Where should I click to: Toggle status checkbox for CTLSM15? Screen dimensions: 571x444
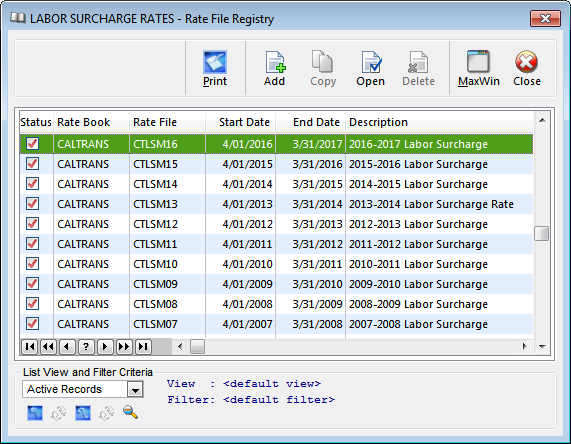(x=32, y=164)
